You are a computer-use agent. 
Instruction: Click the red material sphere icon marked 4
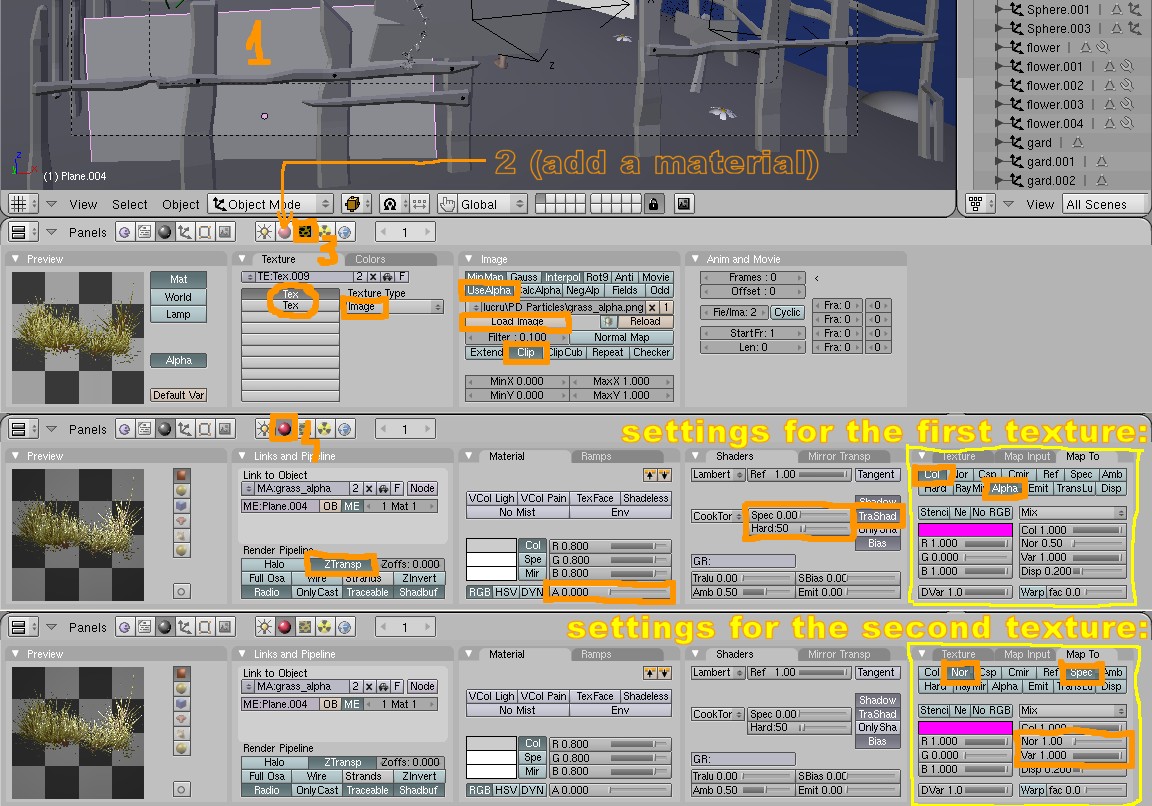pyautogui.click(x=284, y=429)
